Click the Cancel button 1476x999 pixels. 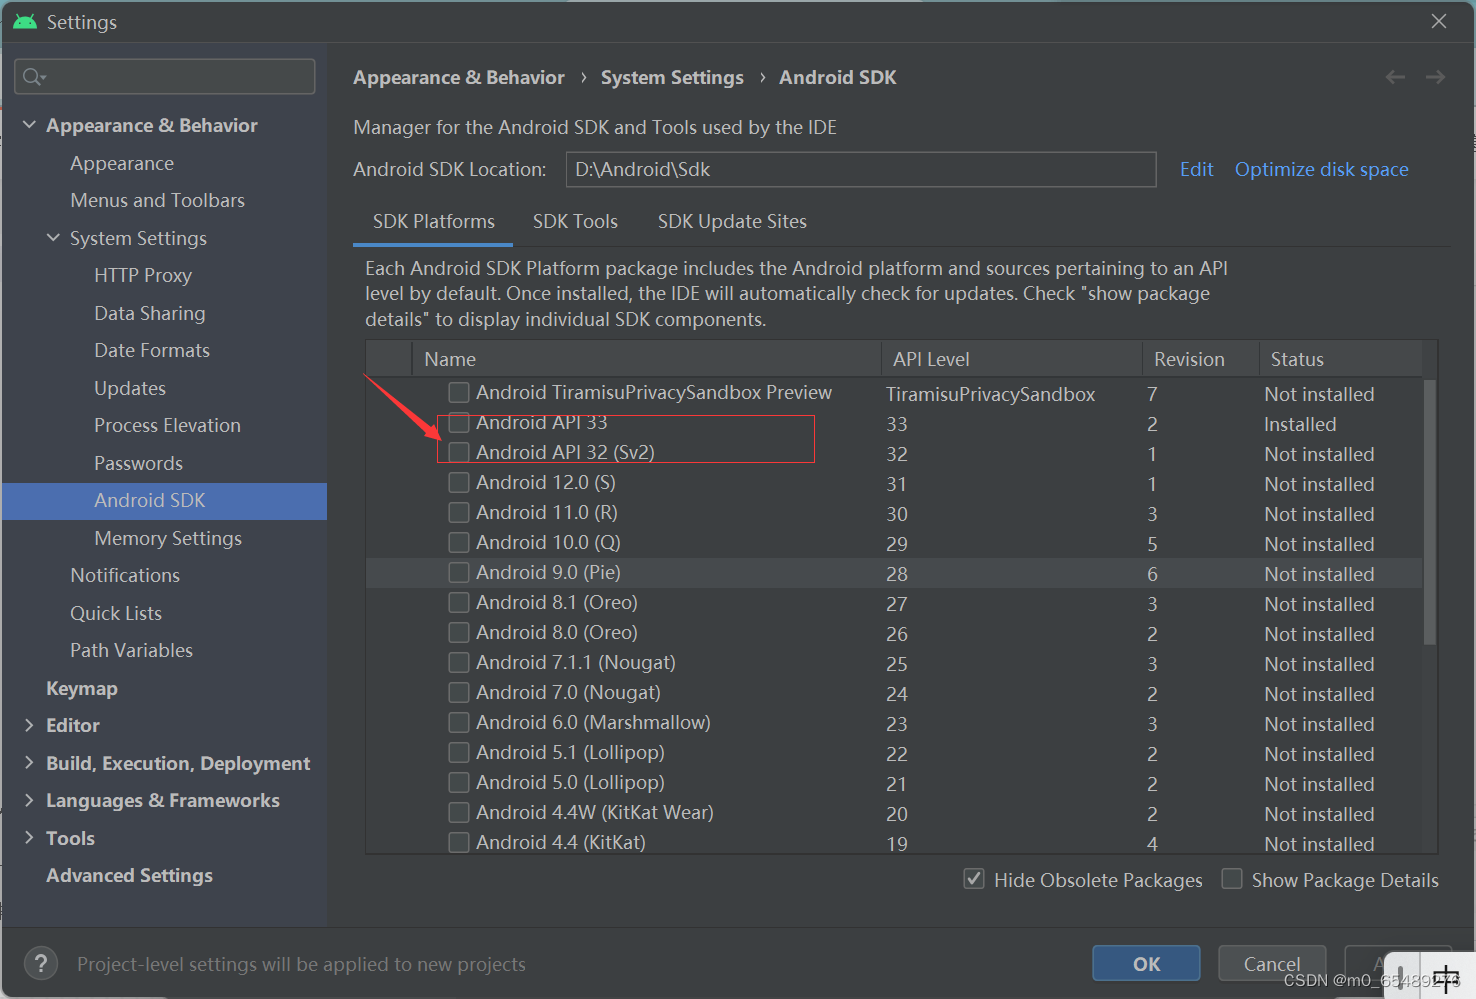pyautogui.click(x=1272, y=963)
